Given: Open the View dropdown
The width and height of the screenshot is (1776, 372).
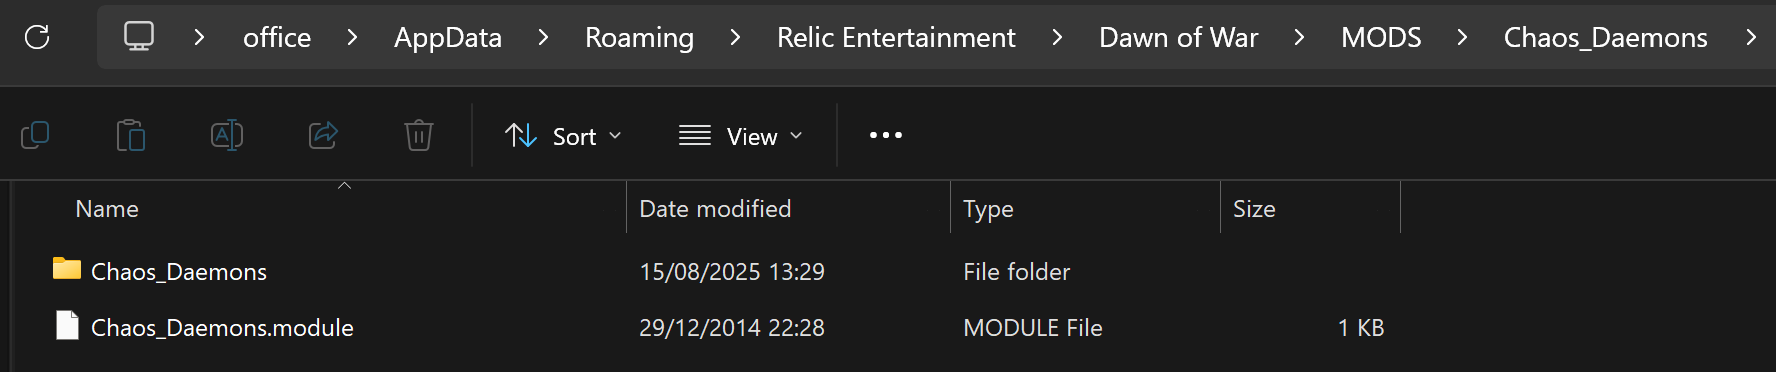Looking at the screenshot, I should pyautogui.click(x=740, y=136).
